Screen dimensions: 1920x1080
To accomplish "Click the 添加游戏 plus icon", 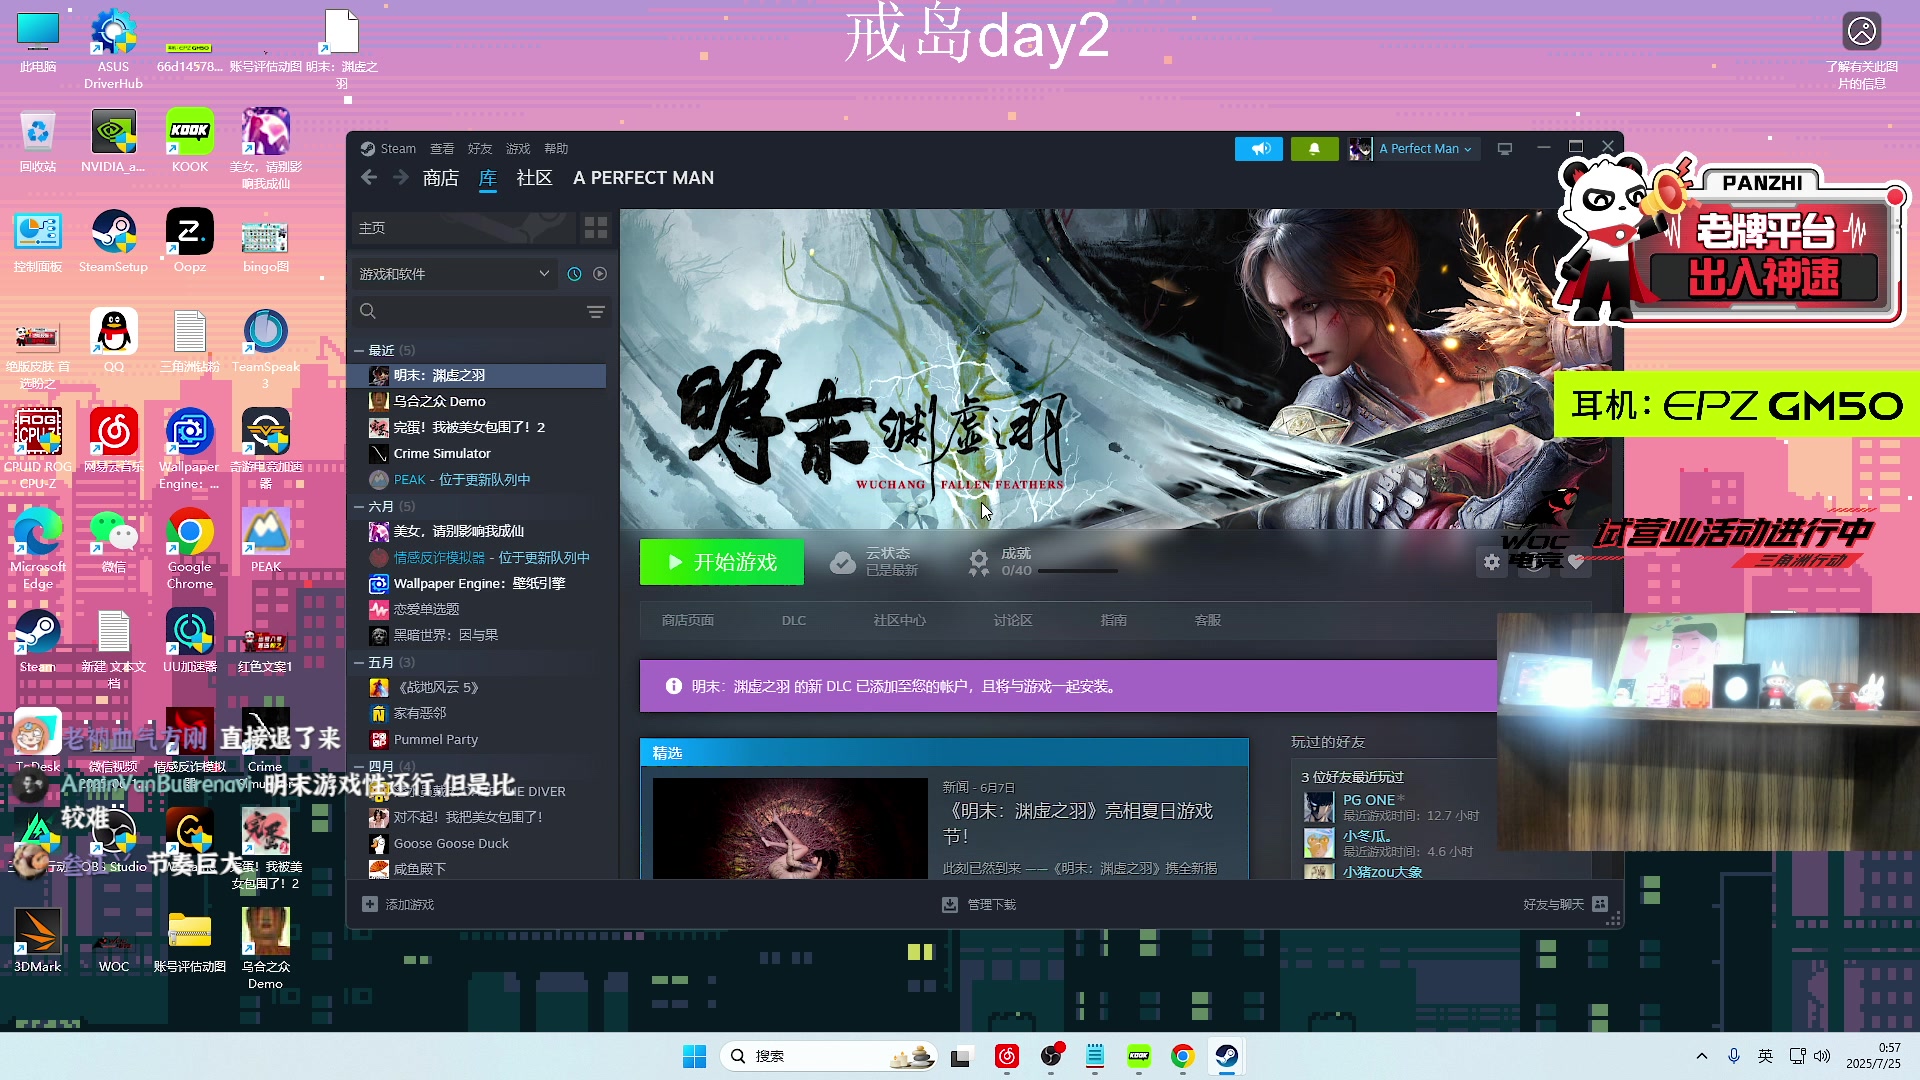I will pyautogui.click(x=370, y=904).
